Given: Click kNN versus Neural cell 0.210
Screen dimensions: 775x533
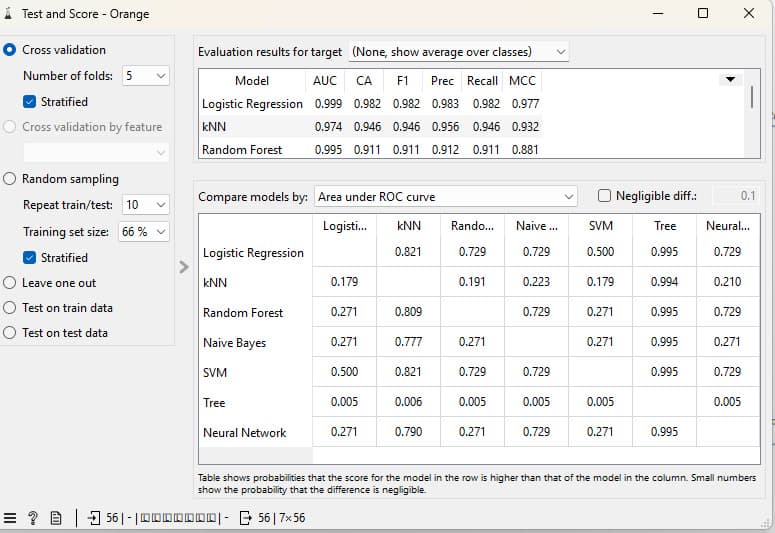Looking at the screenshot, I should [x=728, y=282].
